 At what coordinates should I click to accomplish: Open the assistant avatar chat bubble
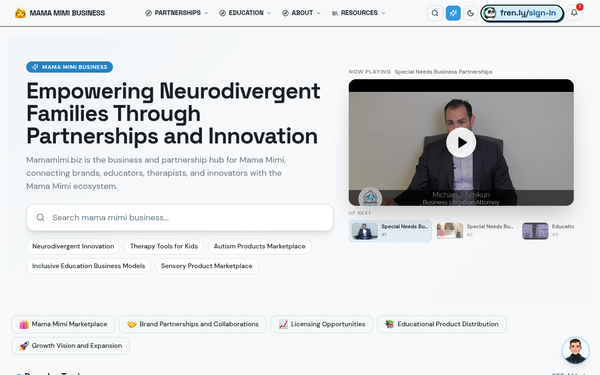[x=575, y=350]
